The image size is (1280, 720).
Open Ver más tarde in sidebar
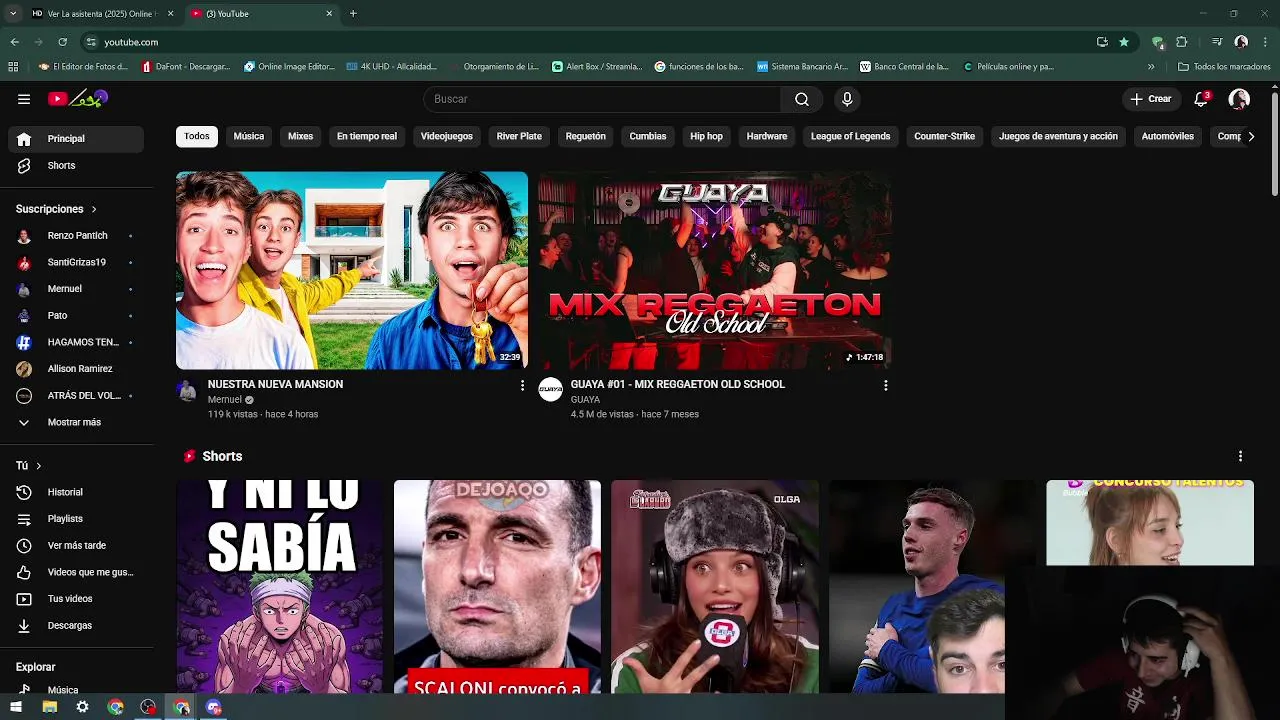point(76,545)
